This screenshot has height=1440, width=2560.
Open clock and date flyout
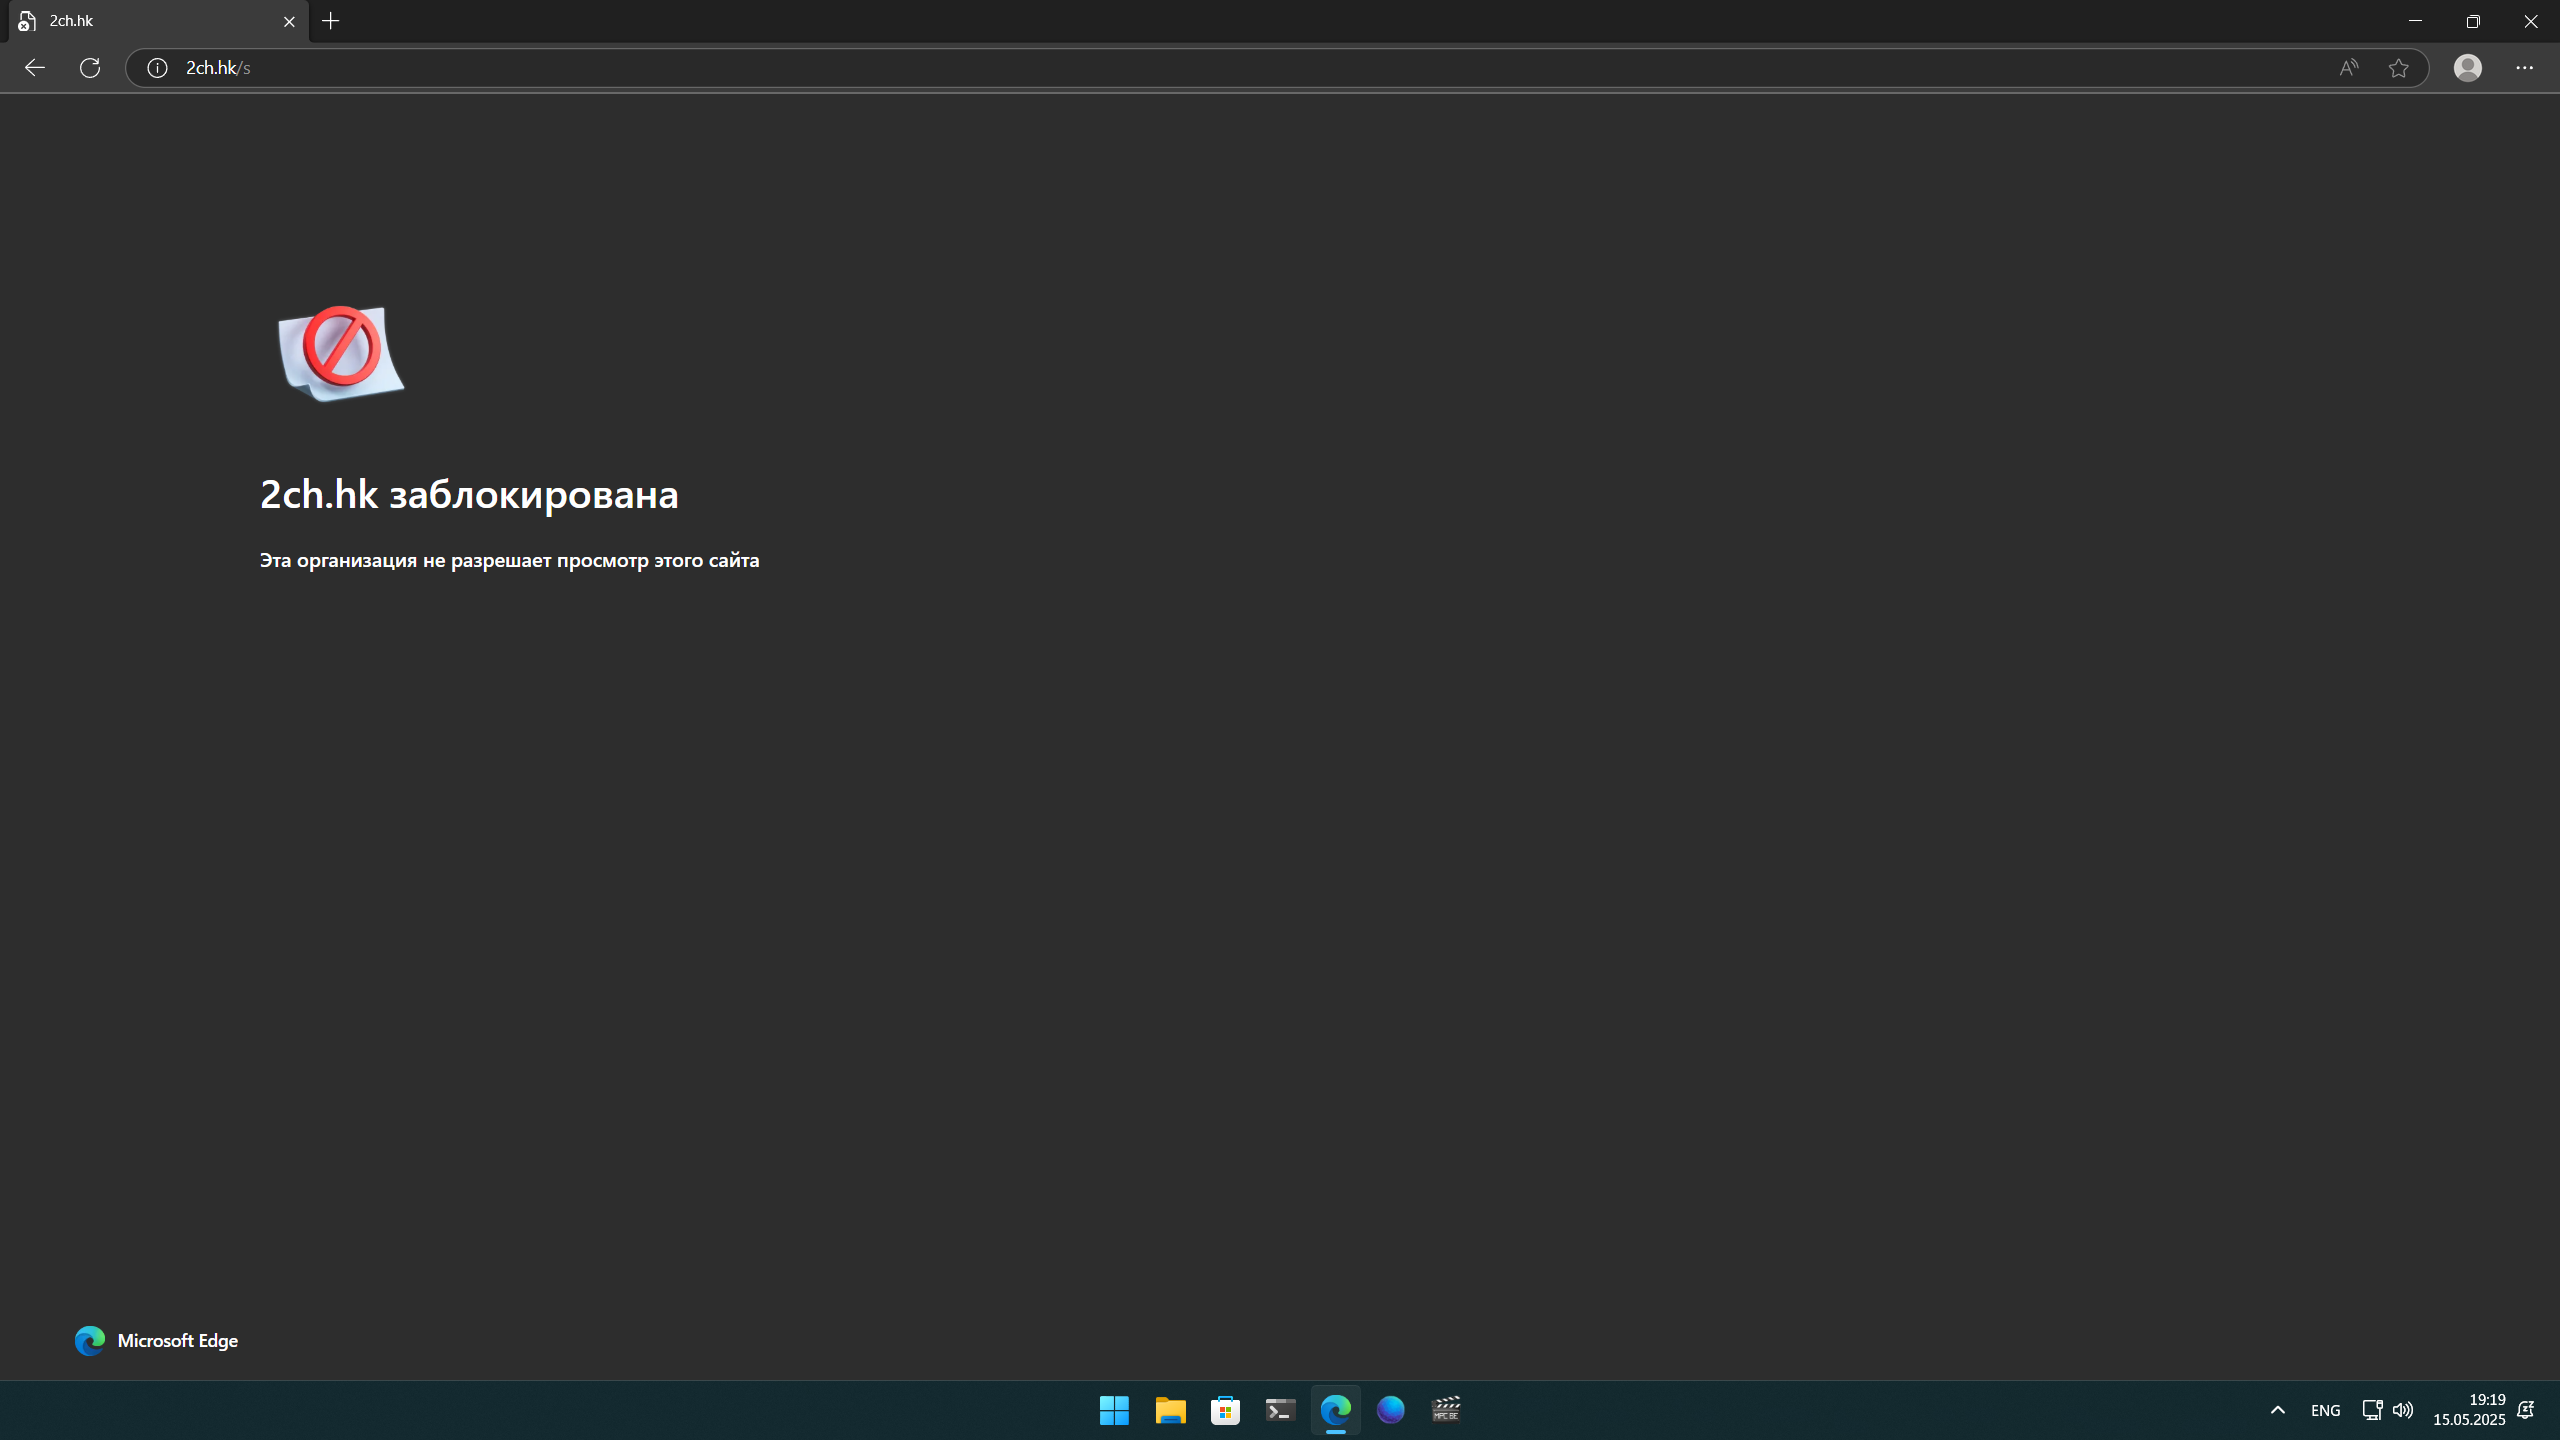(x=2468, y=1410)
